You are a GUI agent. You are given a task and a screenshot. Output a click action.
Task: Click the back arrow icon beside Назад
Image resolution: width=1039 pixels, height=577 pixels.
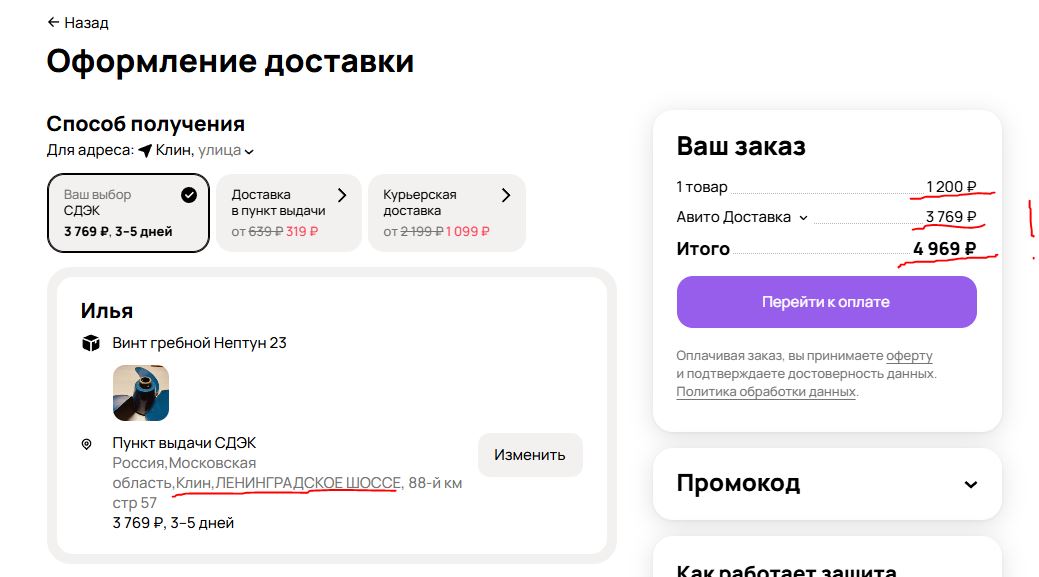[x=53, y=23]
